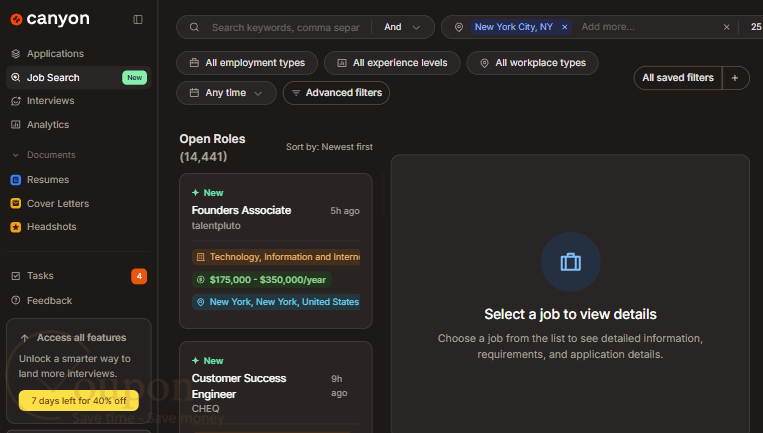
Task: Click the Access all features heading
Action: [81, 338]
